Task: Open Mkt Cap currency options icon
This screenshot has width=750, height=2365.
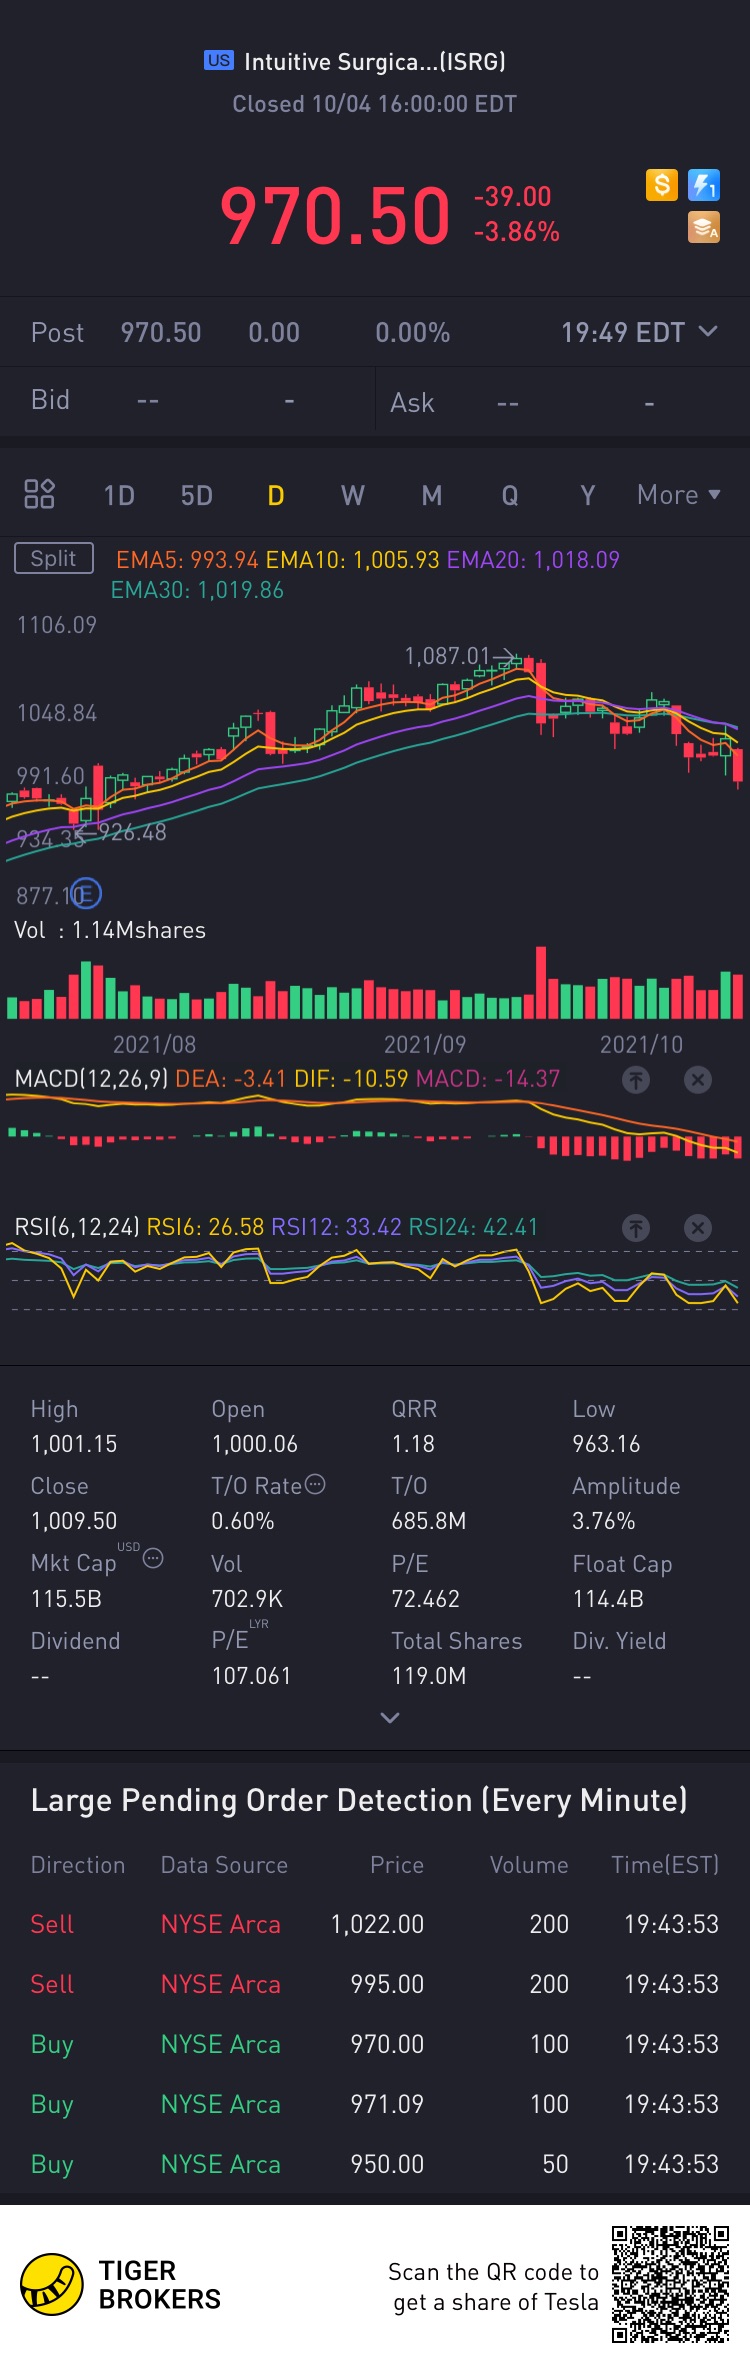Action: coord(153,1558)
